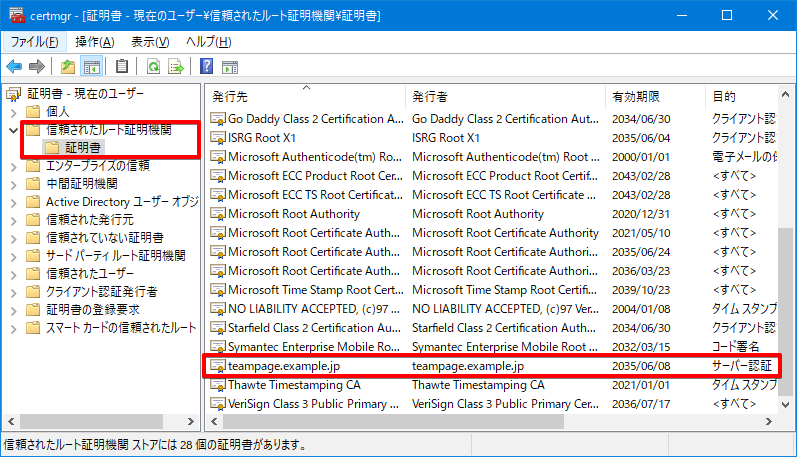Sort by the 発行先 column header
797x457 pixels.
coord(306,97)
